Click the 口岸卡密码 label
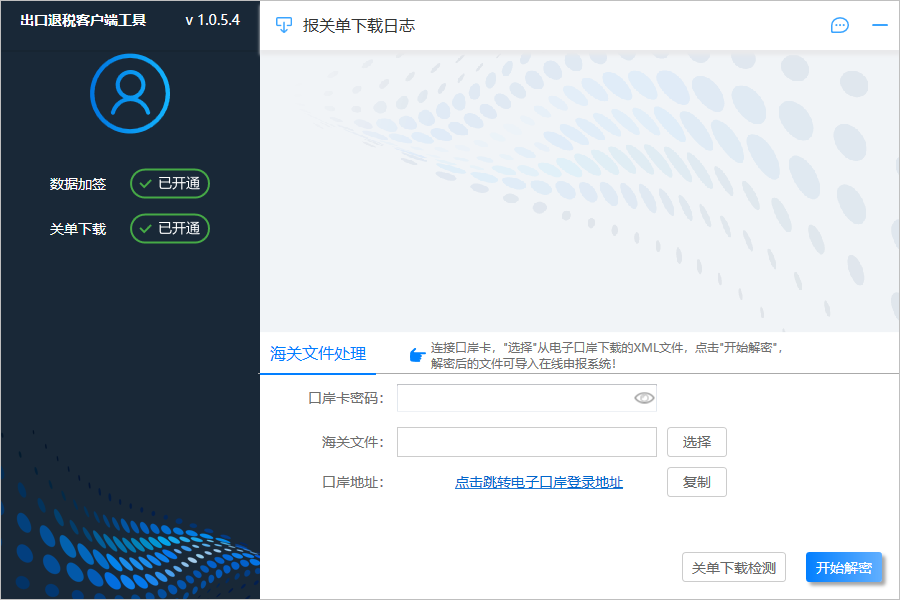This screenshot has width=900, height=600. click(346, 398)
